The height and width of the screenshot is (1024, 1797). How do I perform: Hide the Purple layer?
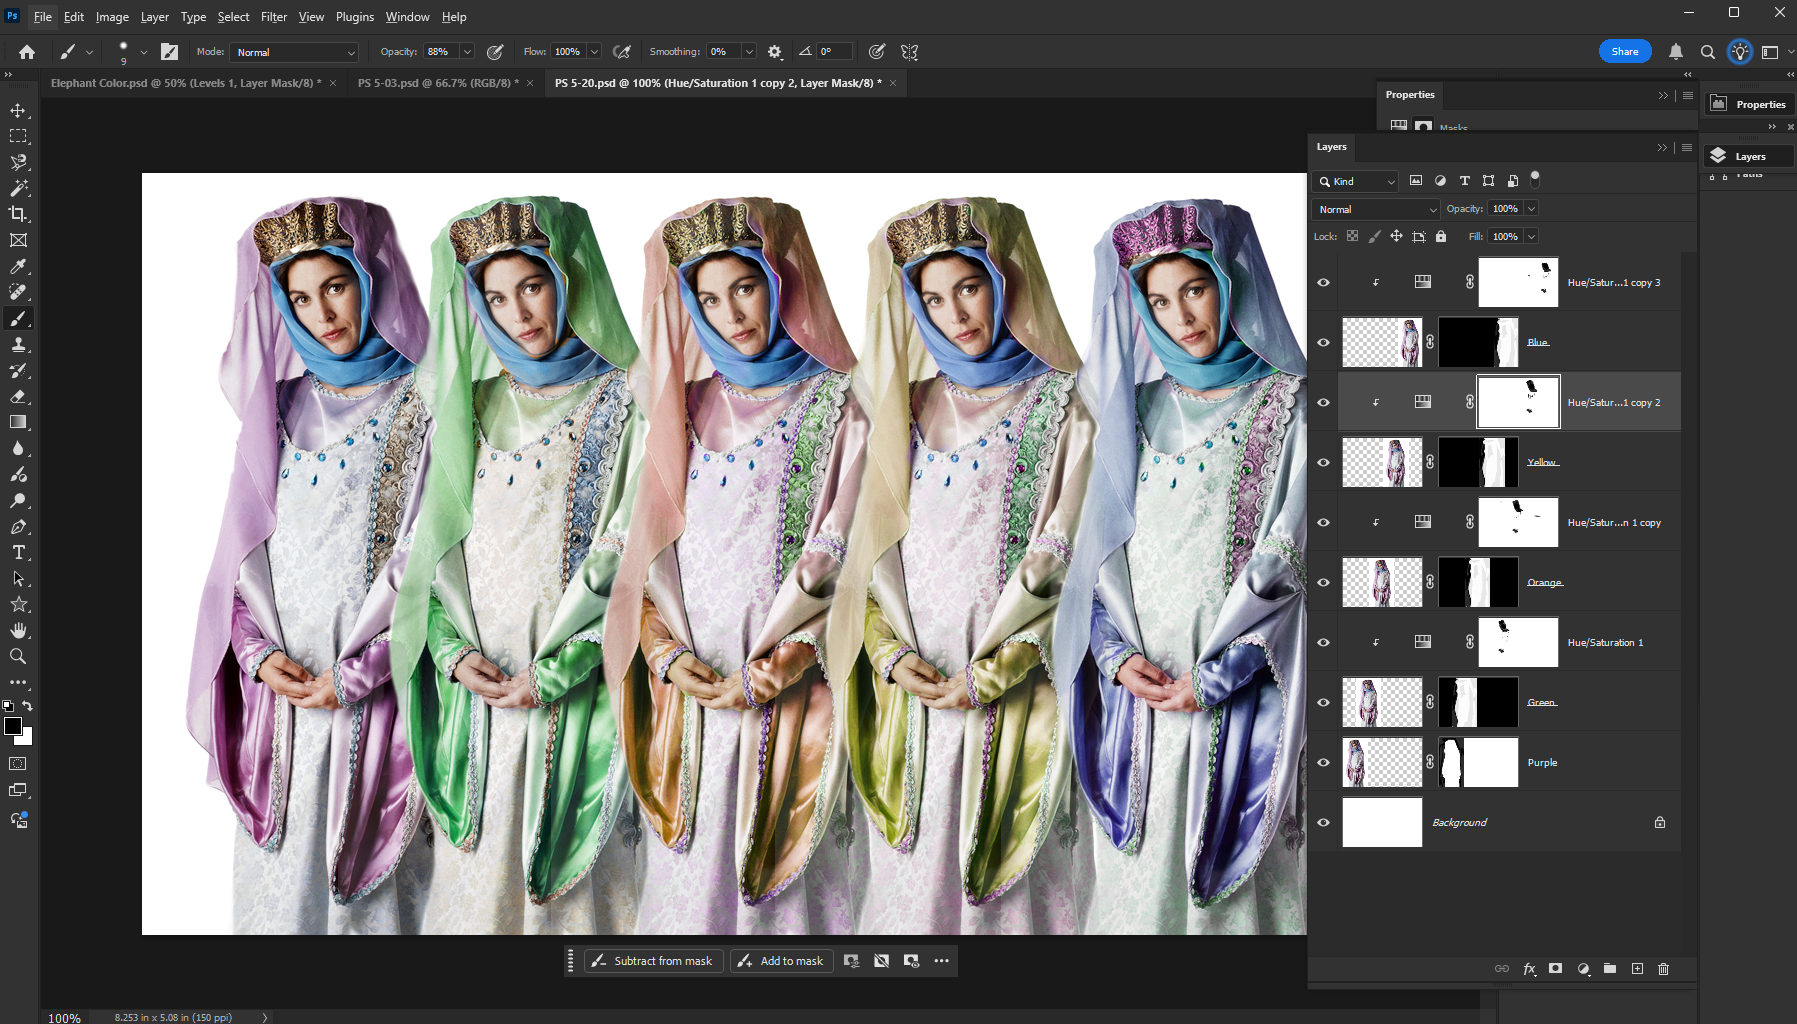(x=1323, y=762)
